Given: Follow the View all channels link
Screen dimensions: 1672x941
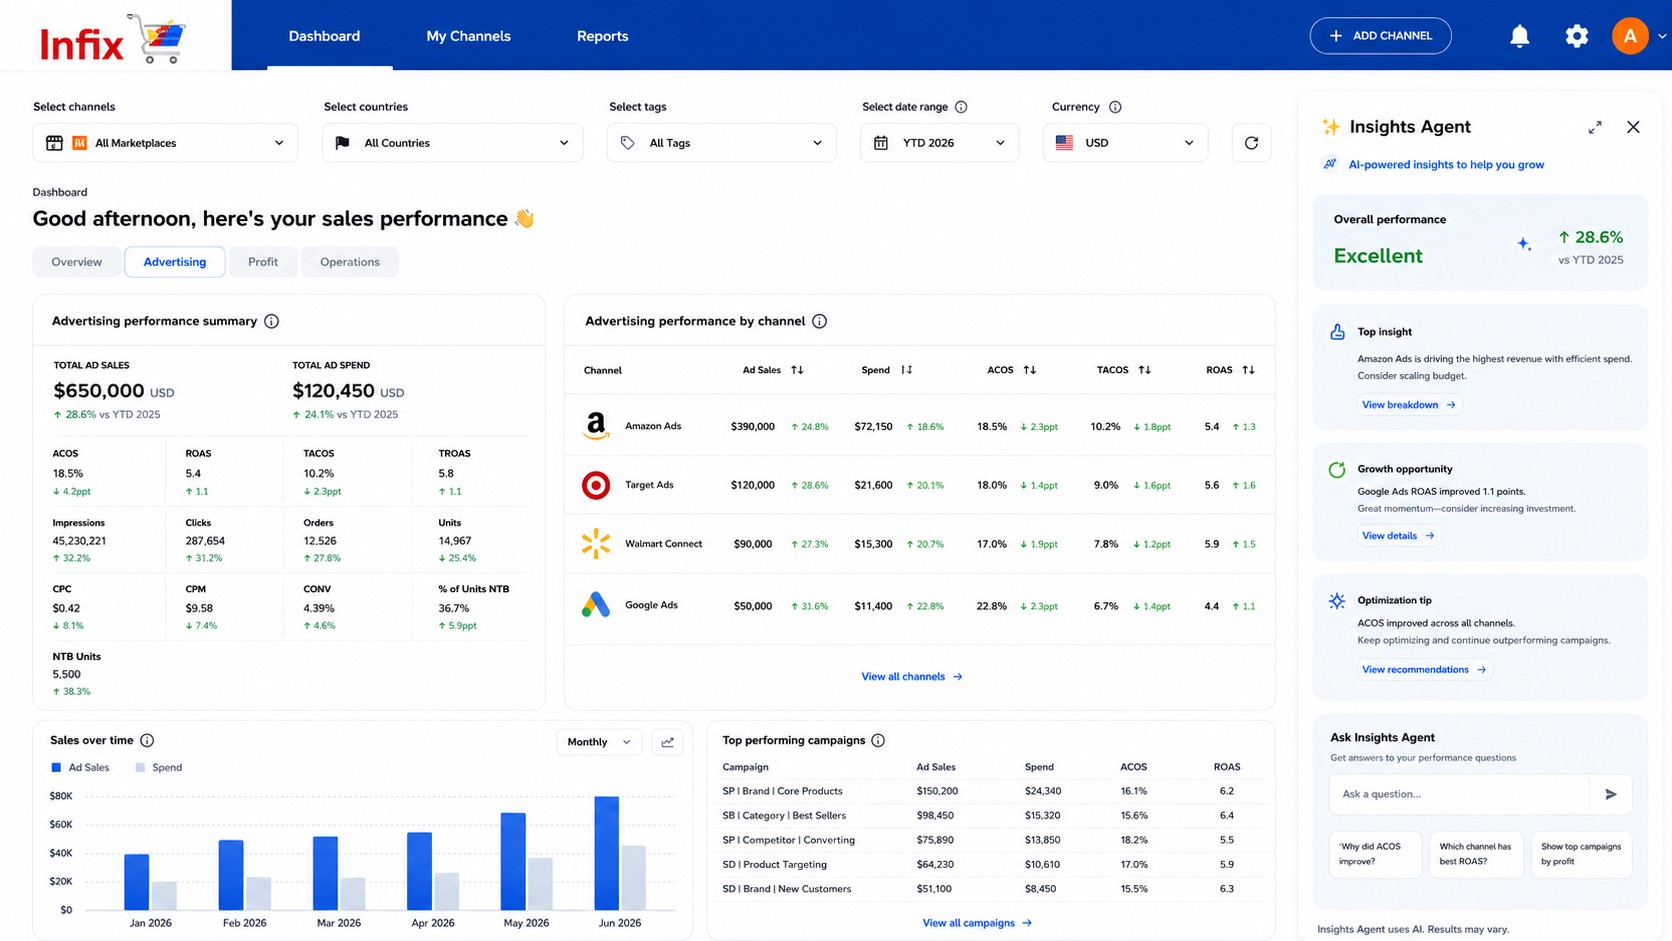Looking at the screenshot, I should 912,677.
